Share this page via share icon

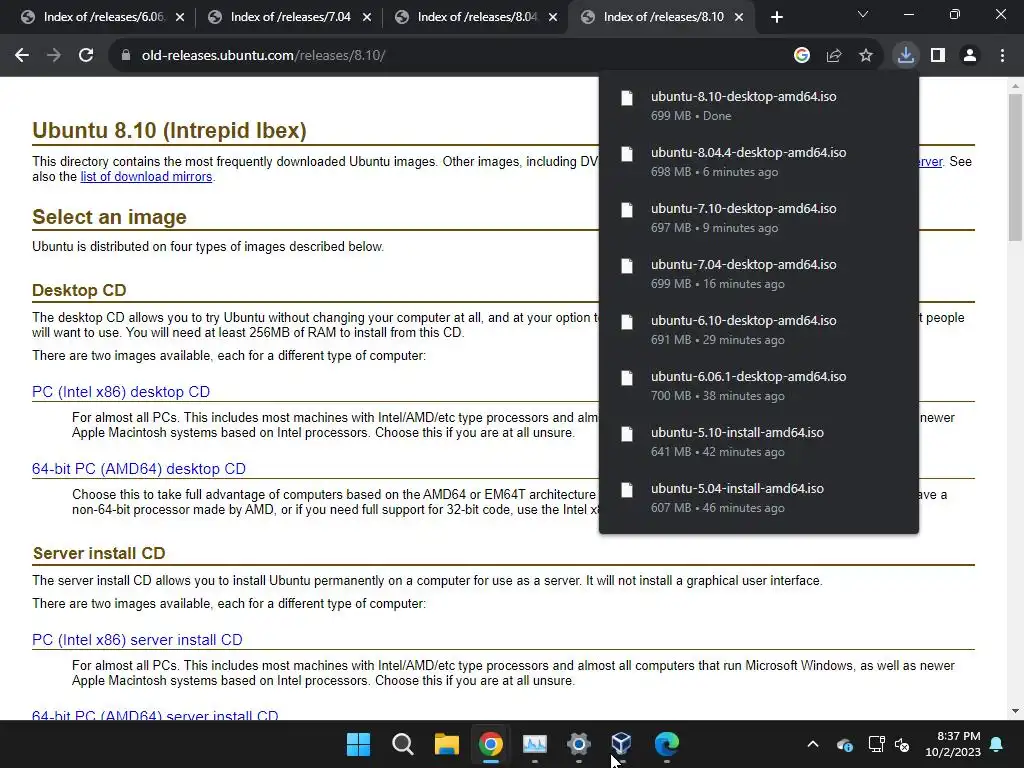[834, 56]
